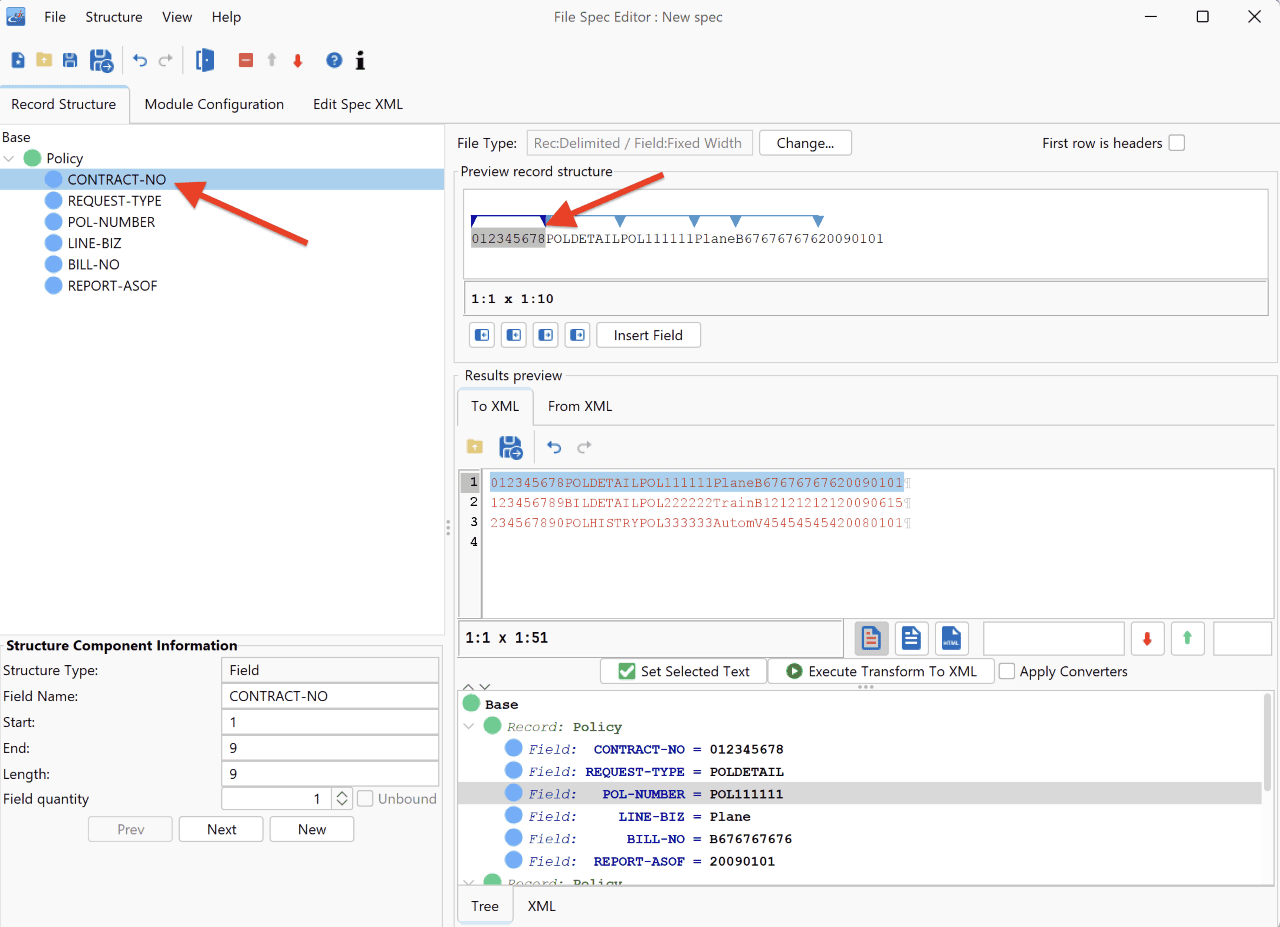Viewport: 1280px width, 927px height.
Task: Select the red-lined document view icon
Action: coord(871,638)
